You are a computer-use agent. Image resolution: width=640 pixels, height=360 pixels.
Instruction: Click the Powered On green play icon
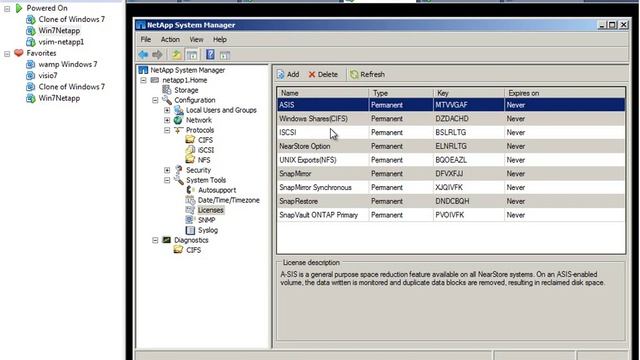point(19,8)
